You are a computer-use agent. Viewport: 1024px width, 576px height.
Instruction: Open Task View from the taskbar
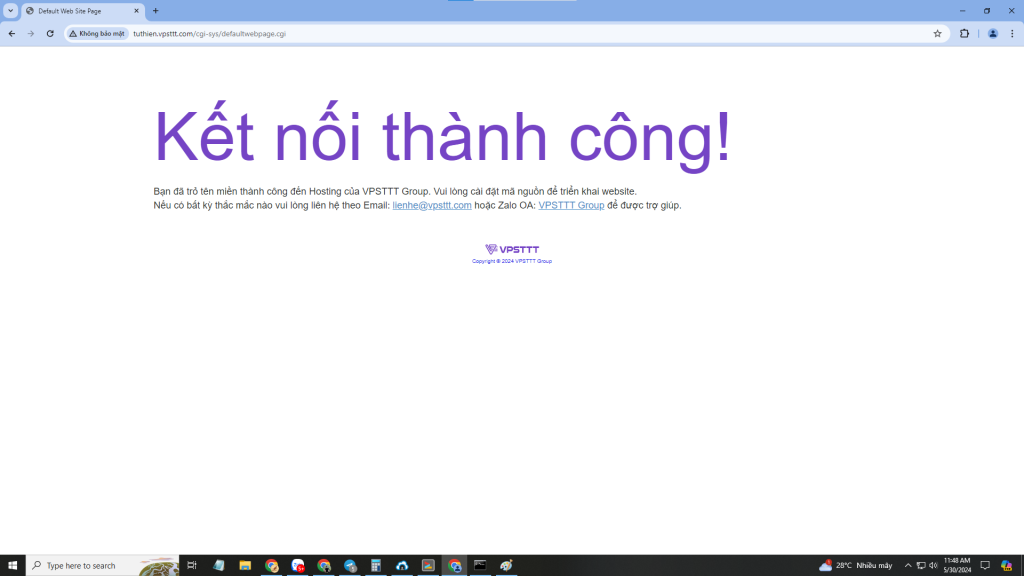coord(192,566)
